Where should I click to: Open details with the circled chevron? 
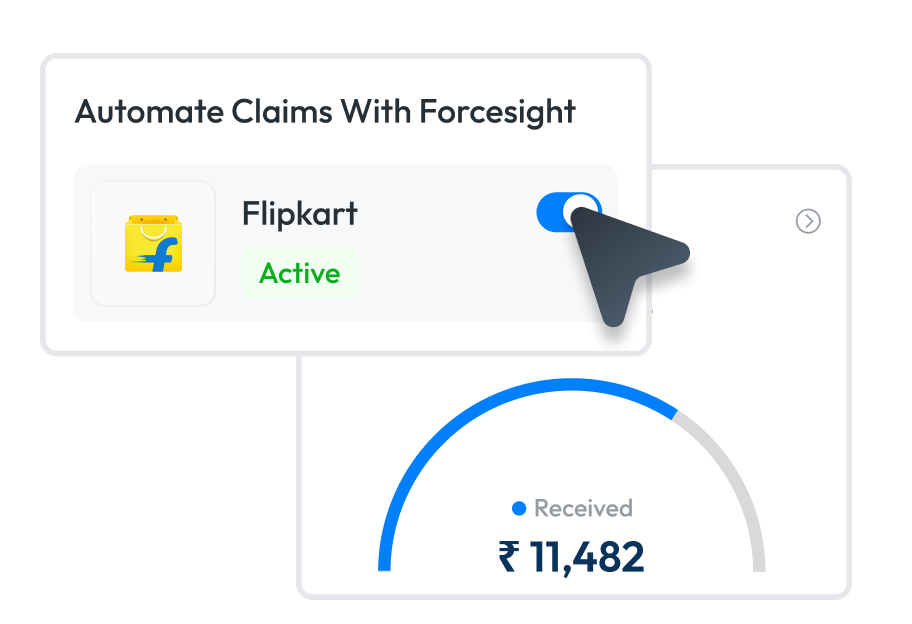coord(808,221)
